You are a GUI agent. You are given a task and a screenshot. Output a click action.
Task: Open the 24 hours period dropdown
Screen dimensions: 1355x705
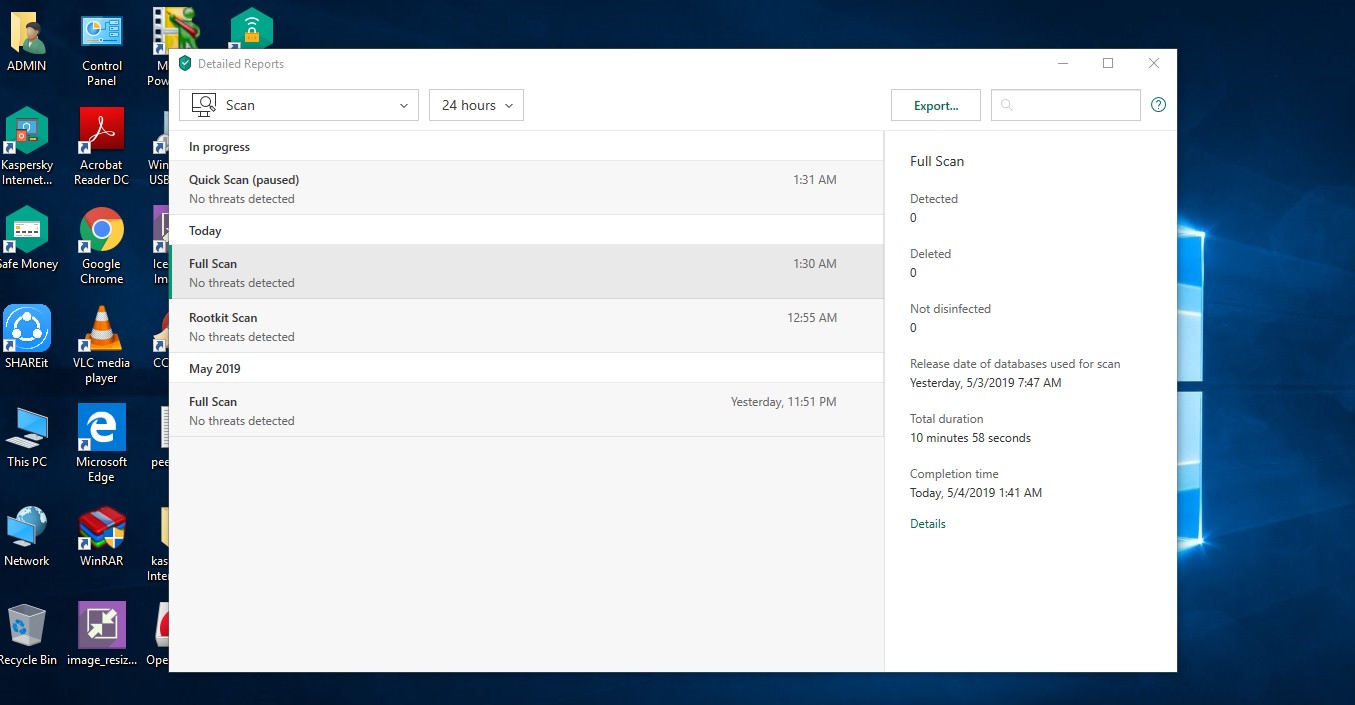(x=476, y=105)
